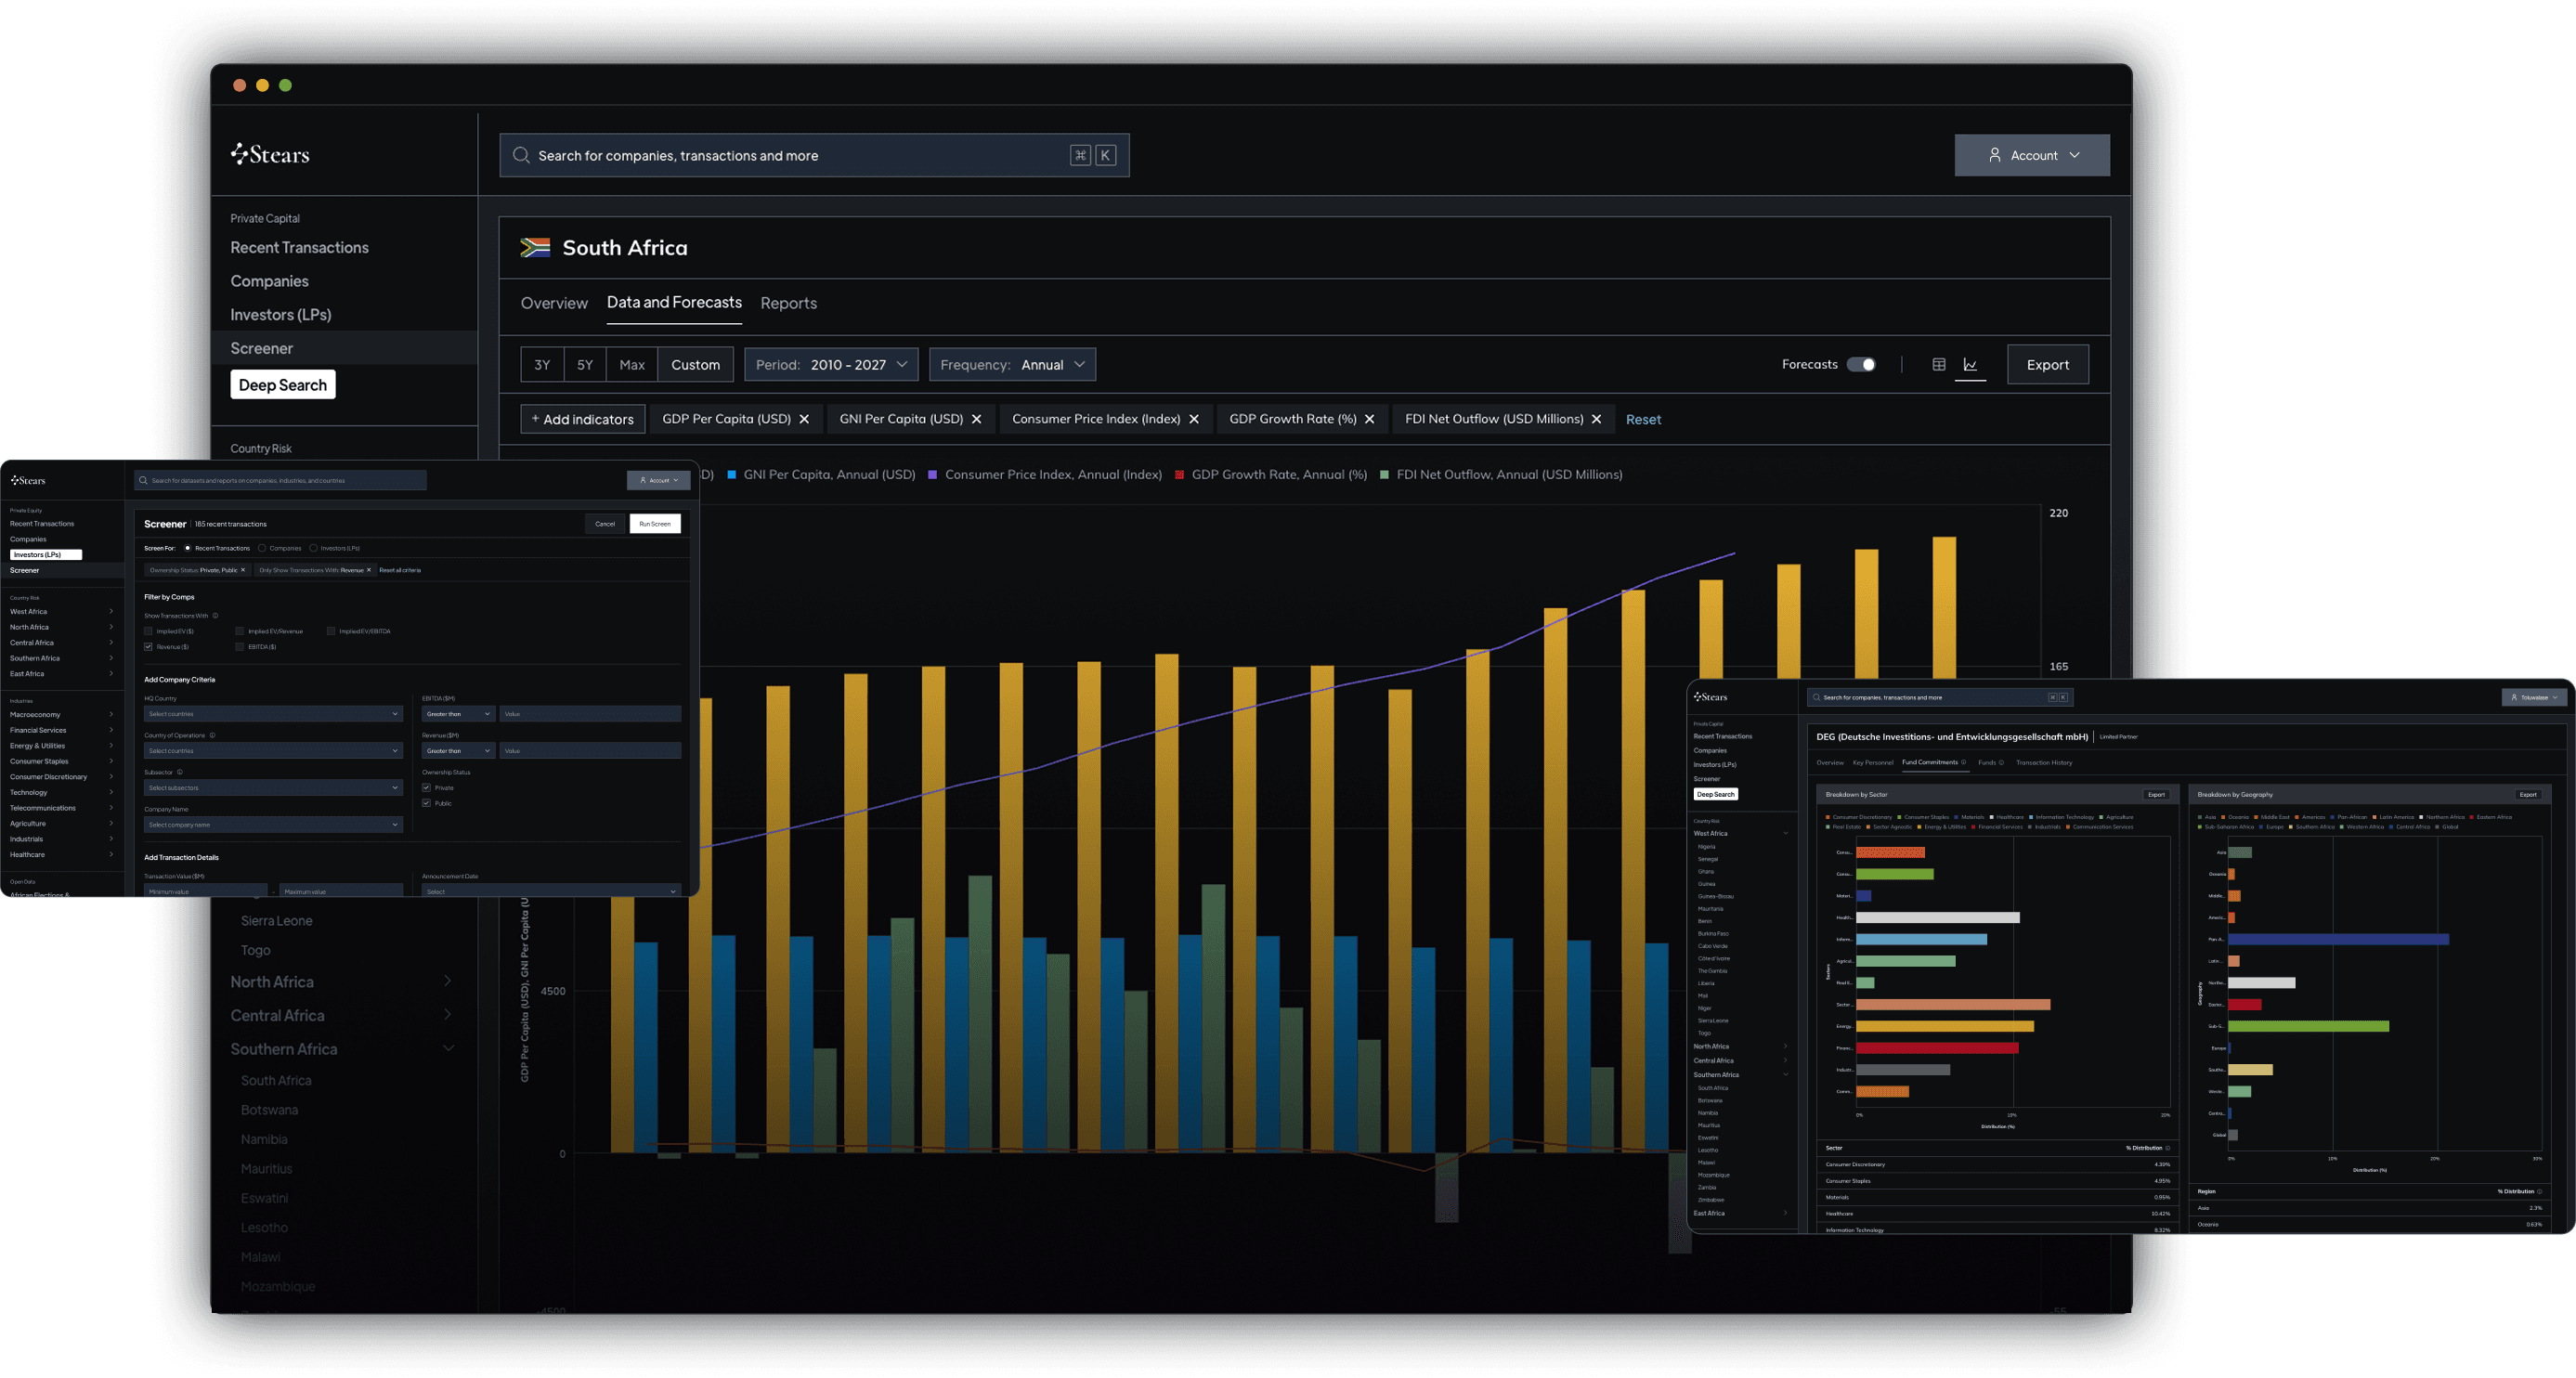Switch to the Overview tab

[x=554, y=303]
